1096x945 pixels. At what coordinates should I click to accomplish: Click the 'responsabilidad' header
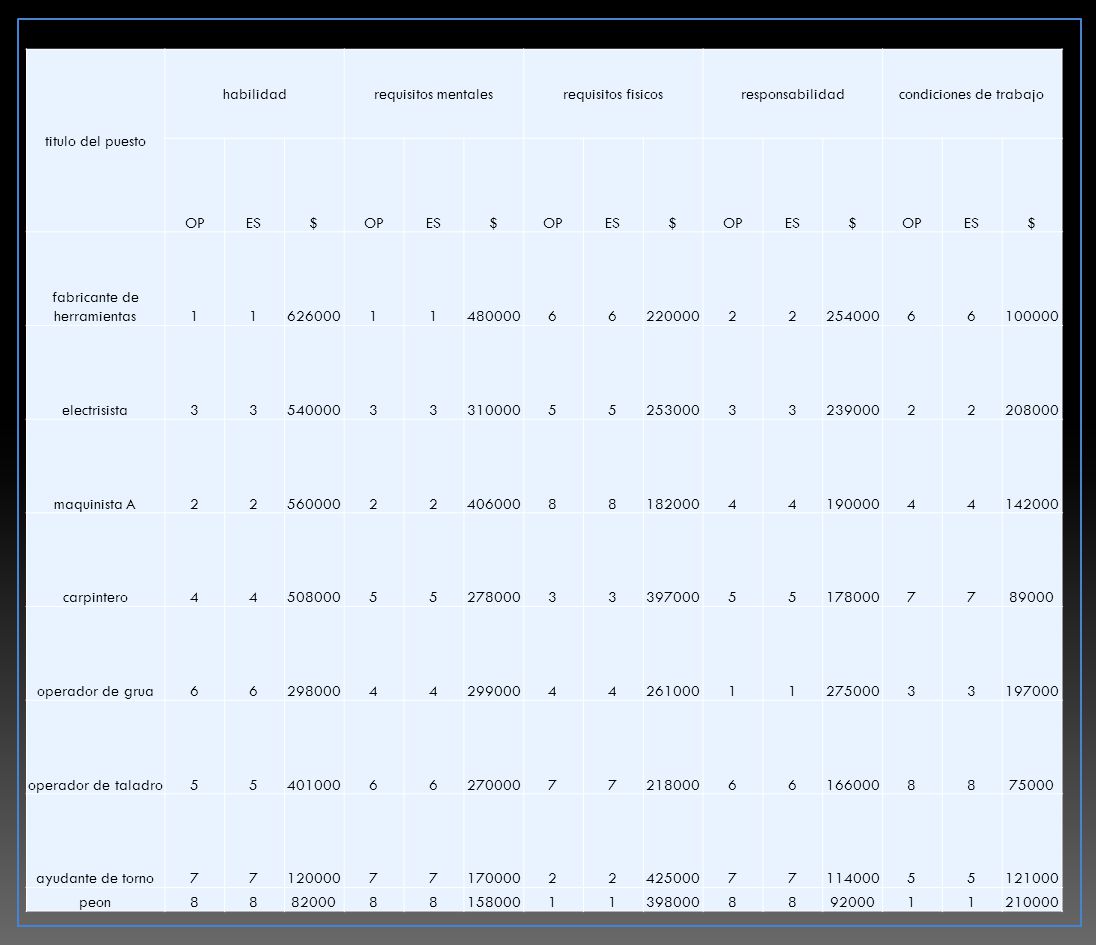[x=793, y=94]
